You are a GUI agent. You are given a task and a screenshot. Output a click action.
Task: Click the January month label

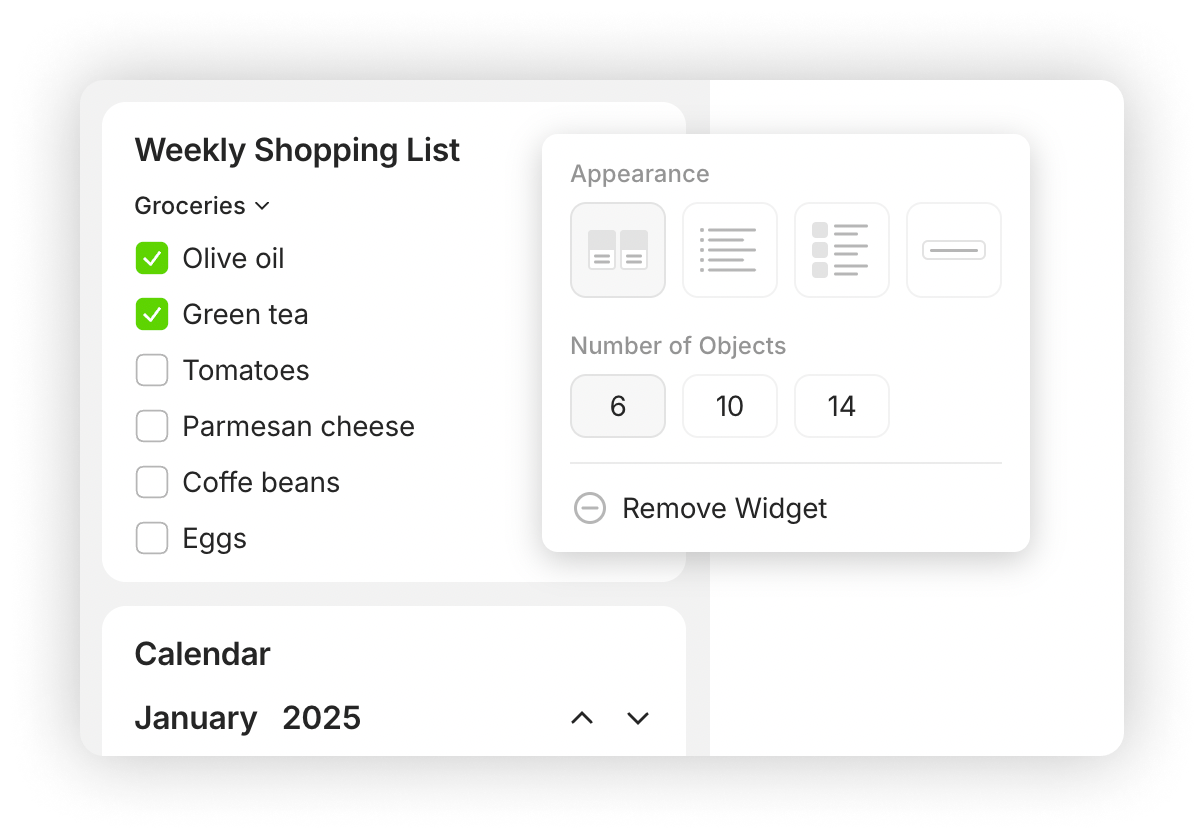coord(196,718)
